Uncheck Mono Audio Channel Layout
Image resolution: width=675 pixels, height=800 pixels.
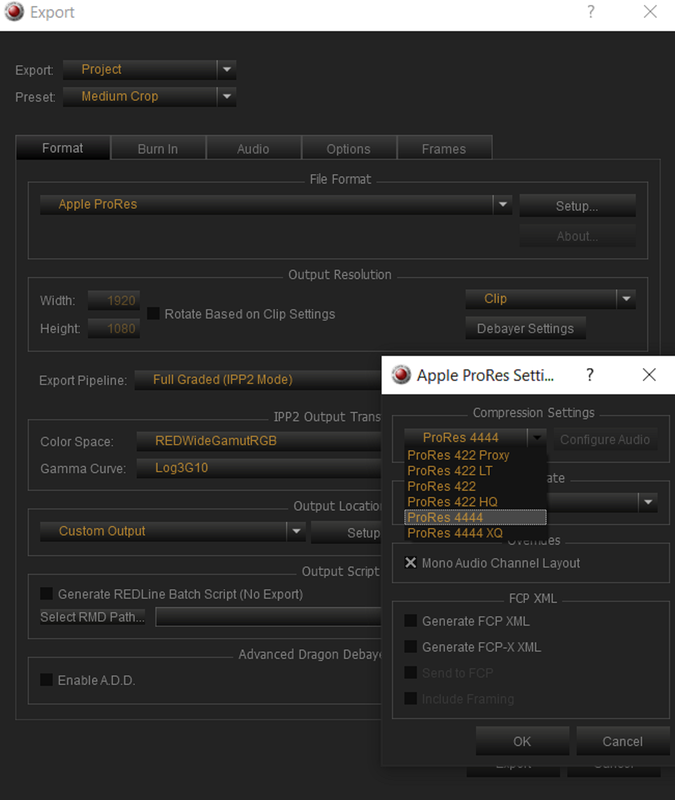410,562
